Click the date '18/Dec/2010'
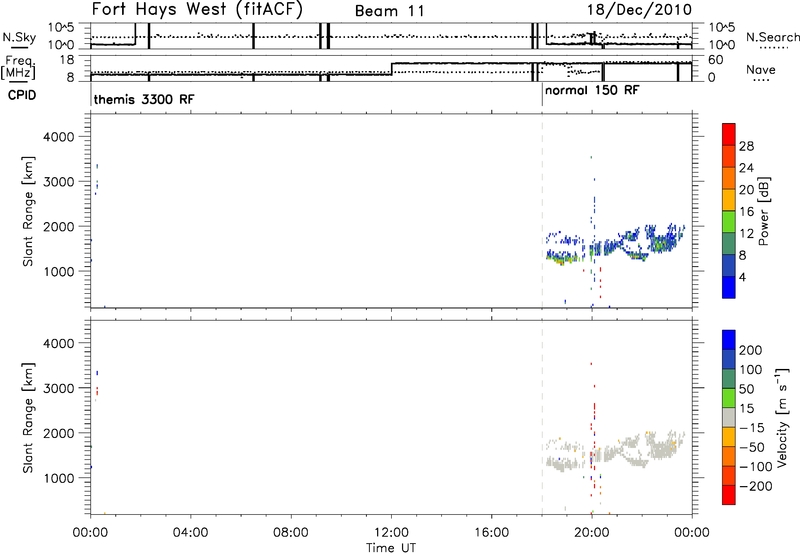The height and width of the screenshot is (554, 800). (639, 10)
